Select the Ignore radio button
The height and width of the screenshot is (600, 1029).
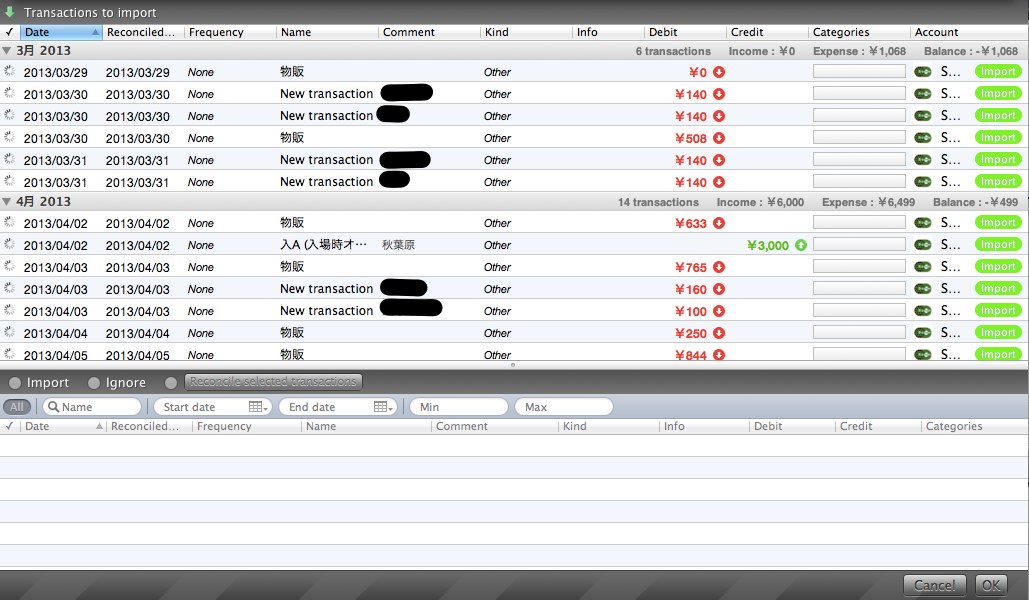[x=94, y=383]
